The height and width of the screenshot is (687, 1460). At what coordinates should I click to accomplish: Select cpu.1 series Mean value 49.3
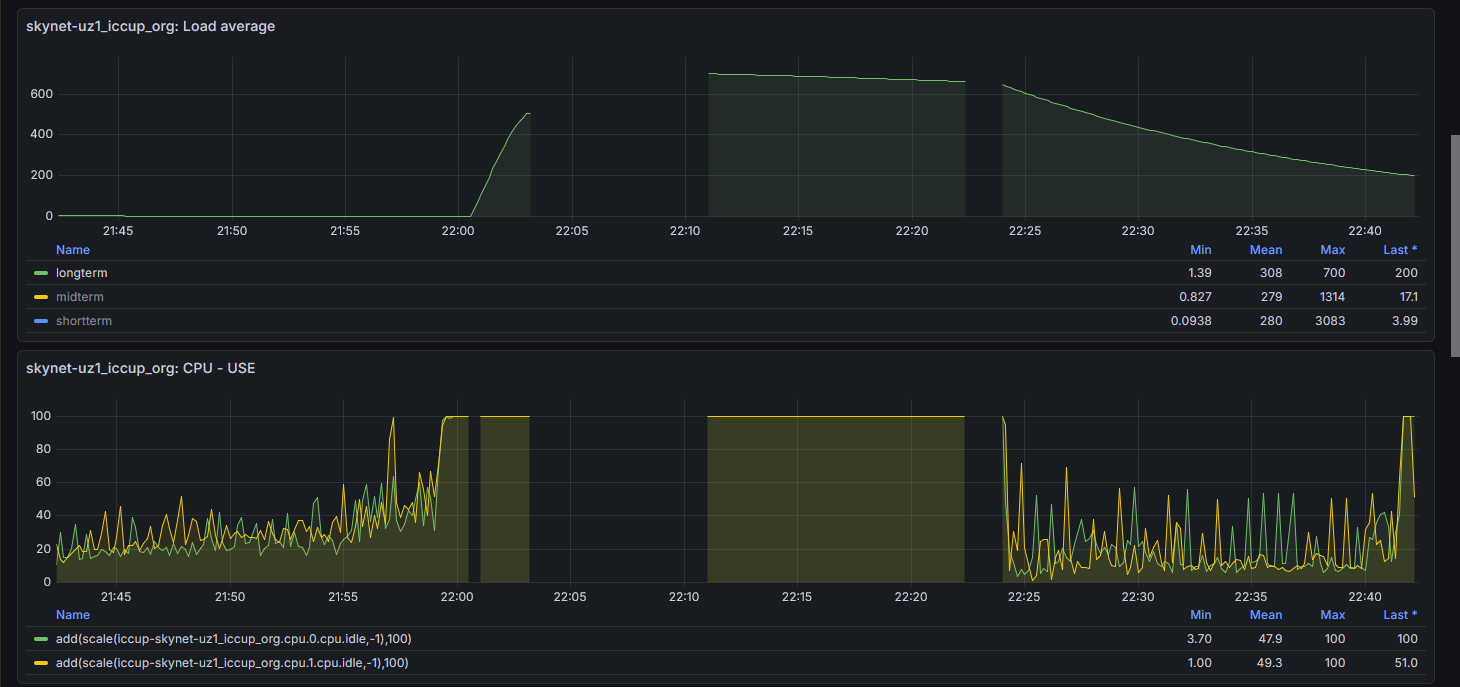tap(1271, 662)
